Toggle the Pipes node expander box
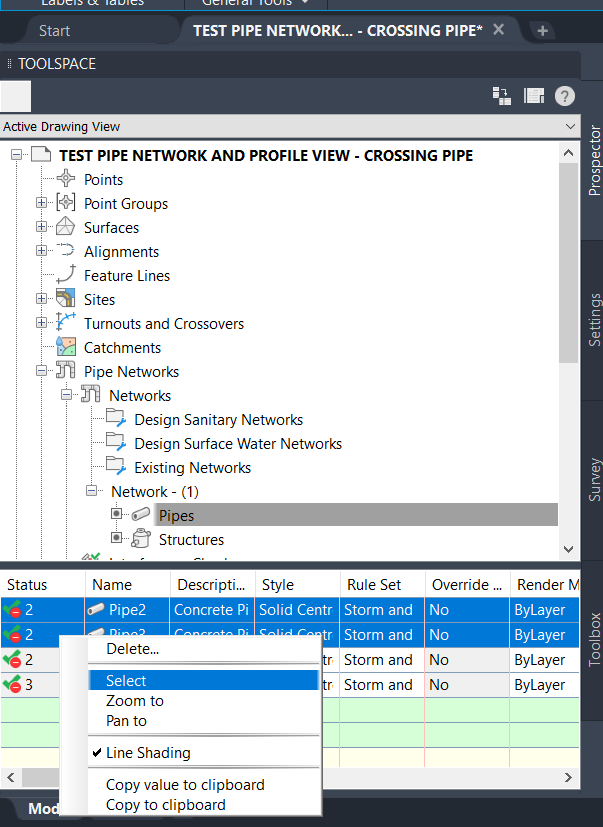 (x=117, y=514)
